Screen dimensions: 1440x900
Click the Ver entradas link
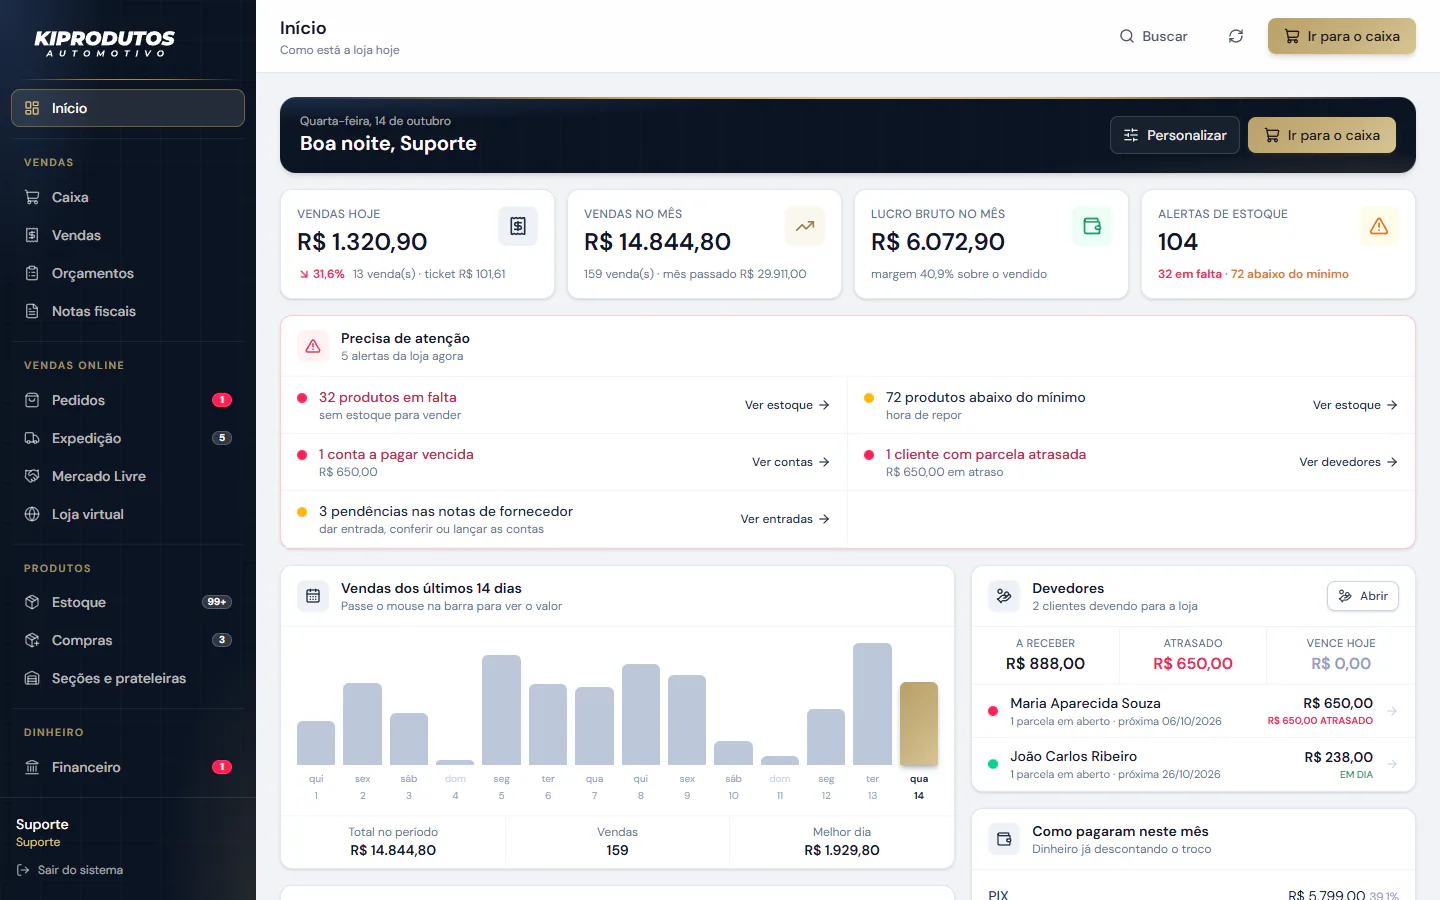click(785, 519)
